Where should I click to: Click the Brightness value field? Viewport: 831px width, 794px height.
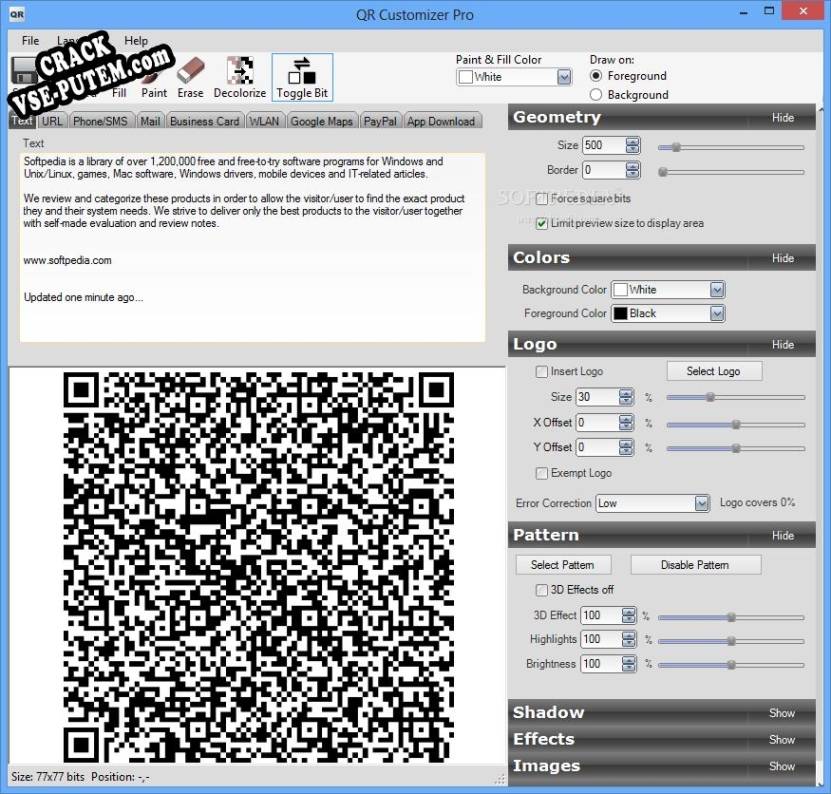click(601, 664)
